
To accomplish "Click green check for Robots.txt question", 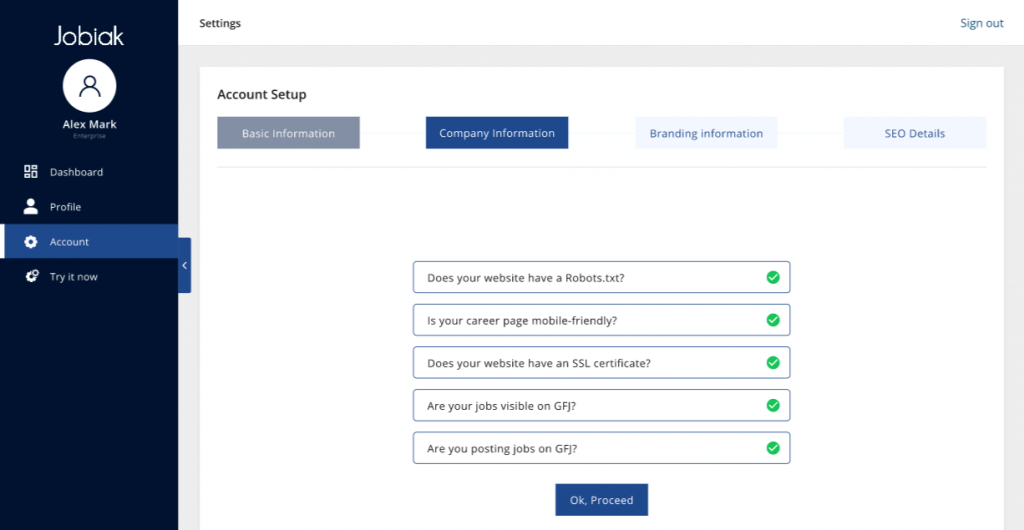I will pos(773,277).
